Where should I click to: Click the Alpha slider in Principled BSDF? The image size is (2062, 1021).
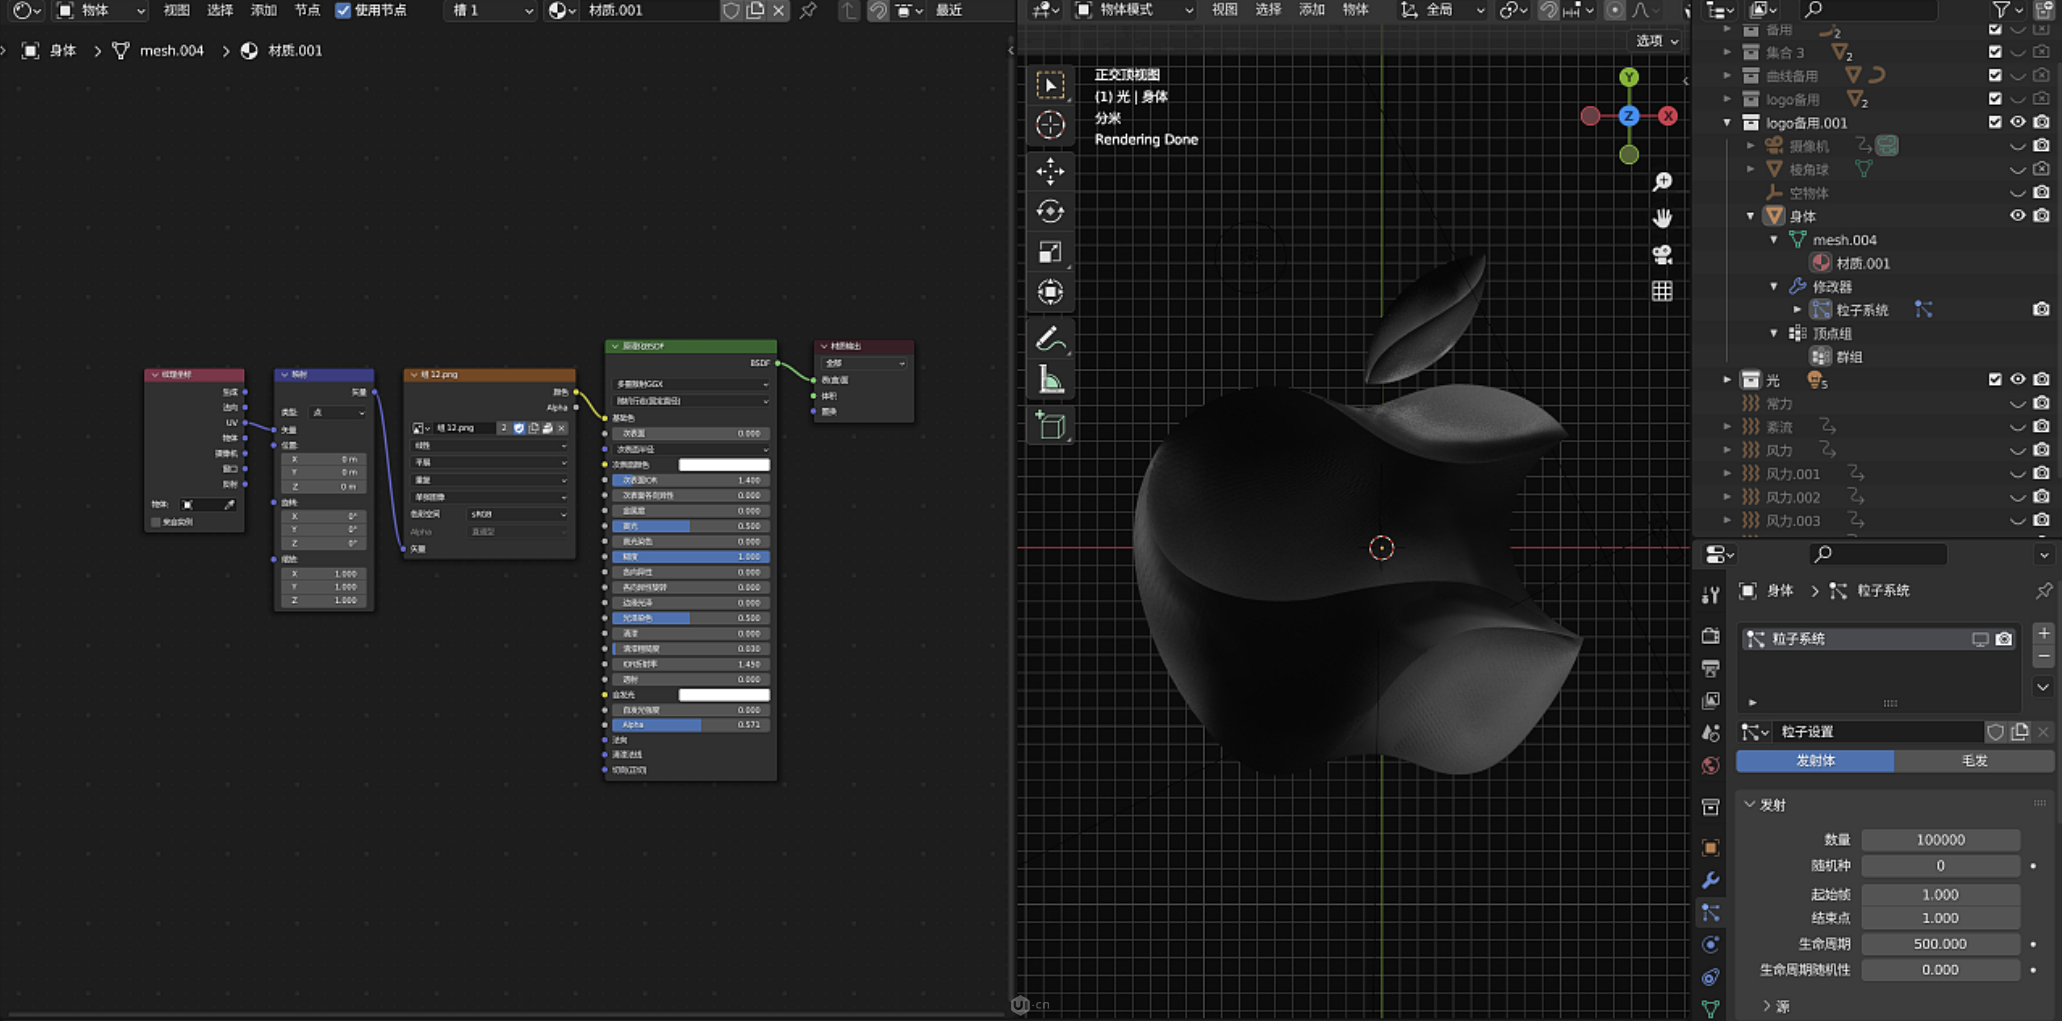690,725
